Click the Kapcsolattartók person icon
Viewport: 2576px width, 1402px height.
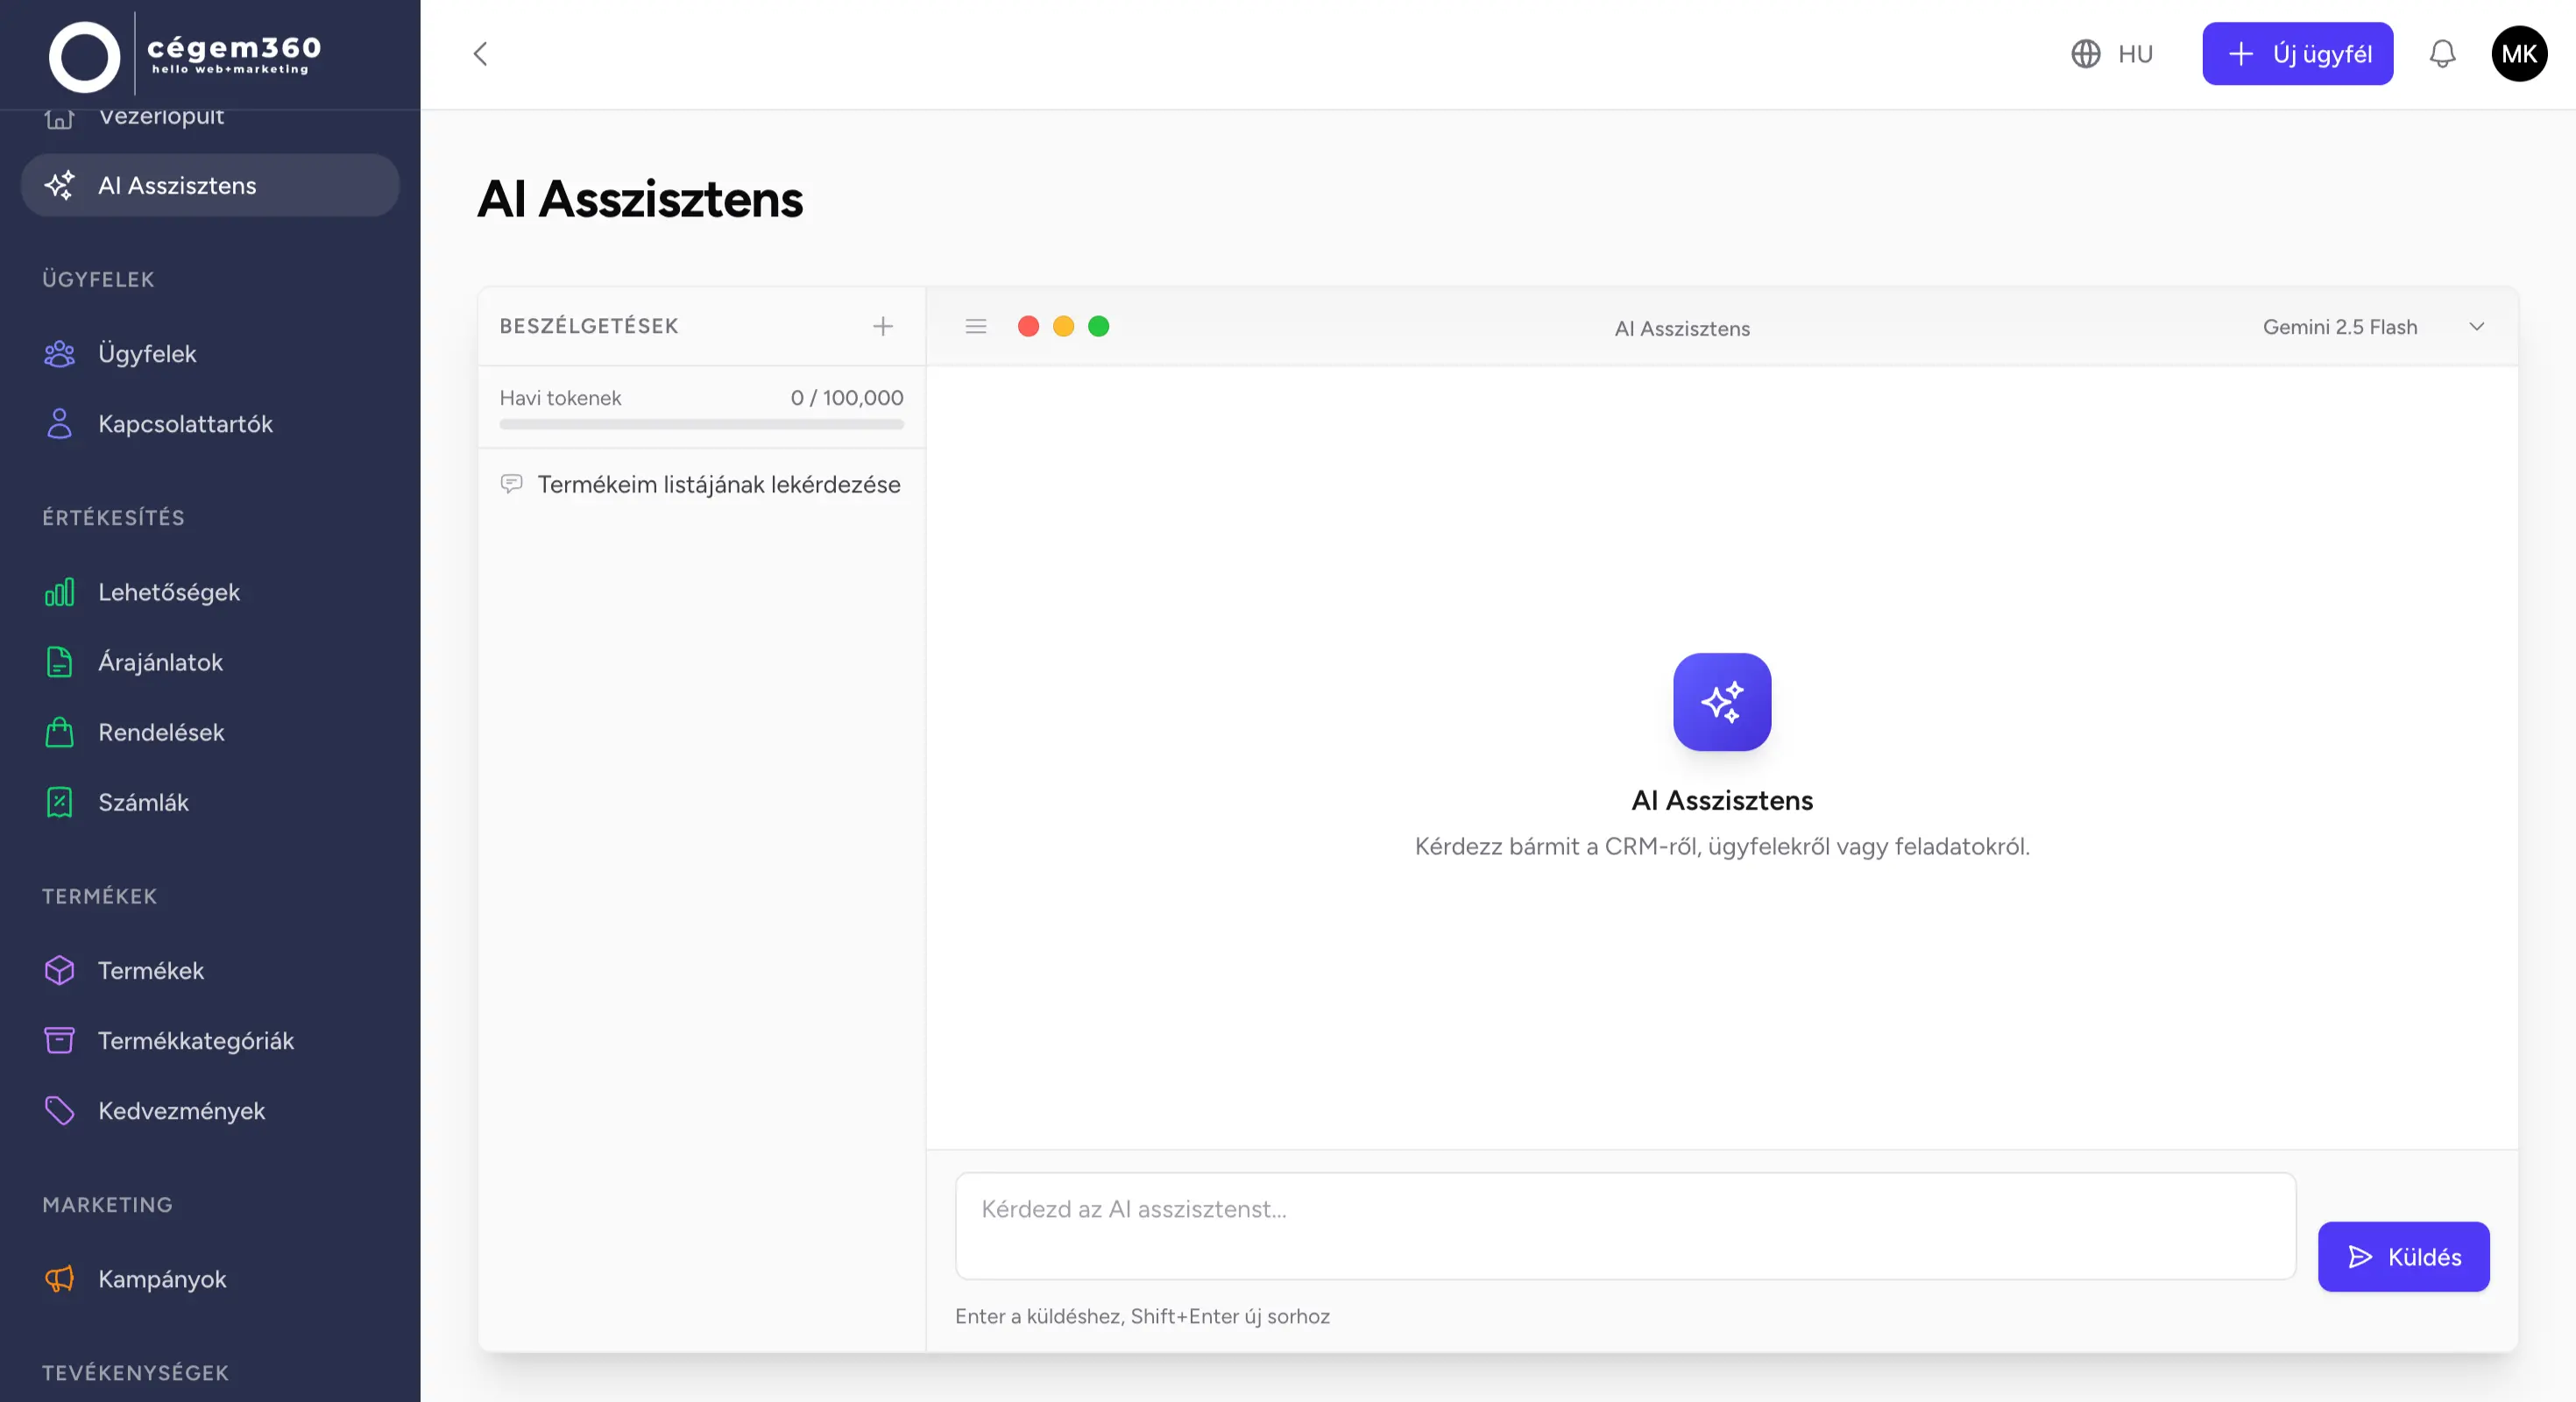(x=59, y=424)
